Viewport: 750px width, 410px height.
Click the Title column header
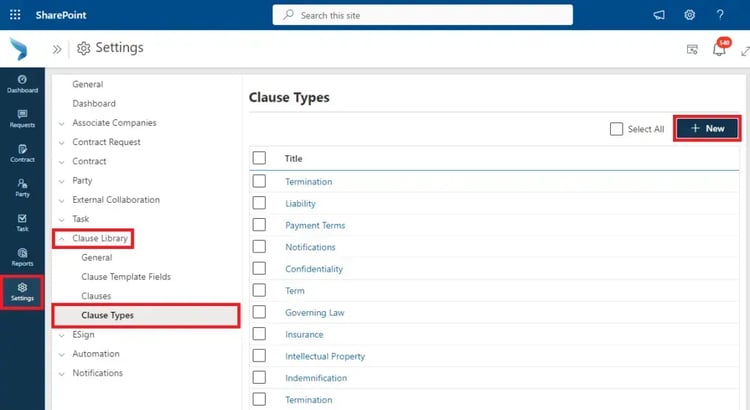(x=293, y=158)
